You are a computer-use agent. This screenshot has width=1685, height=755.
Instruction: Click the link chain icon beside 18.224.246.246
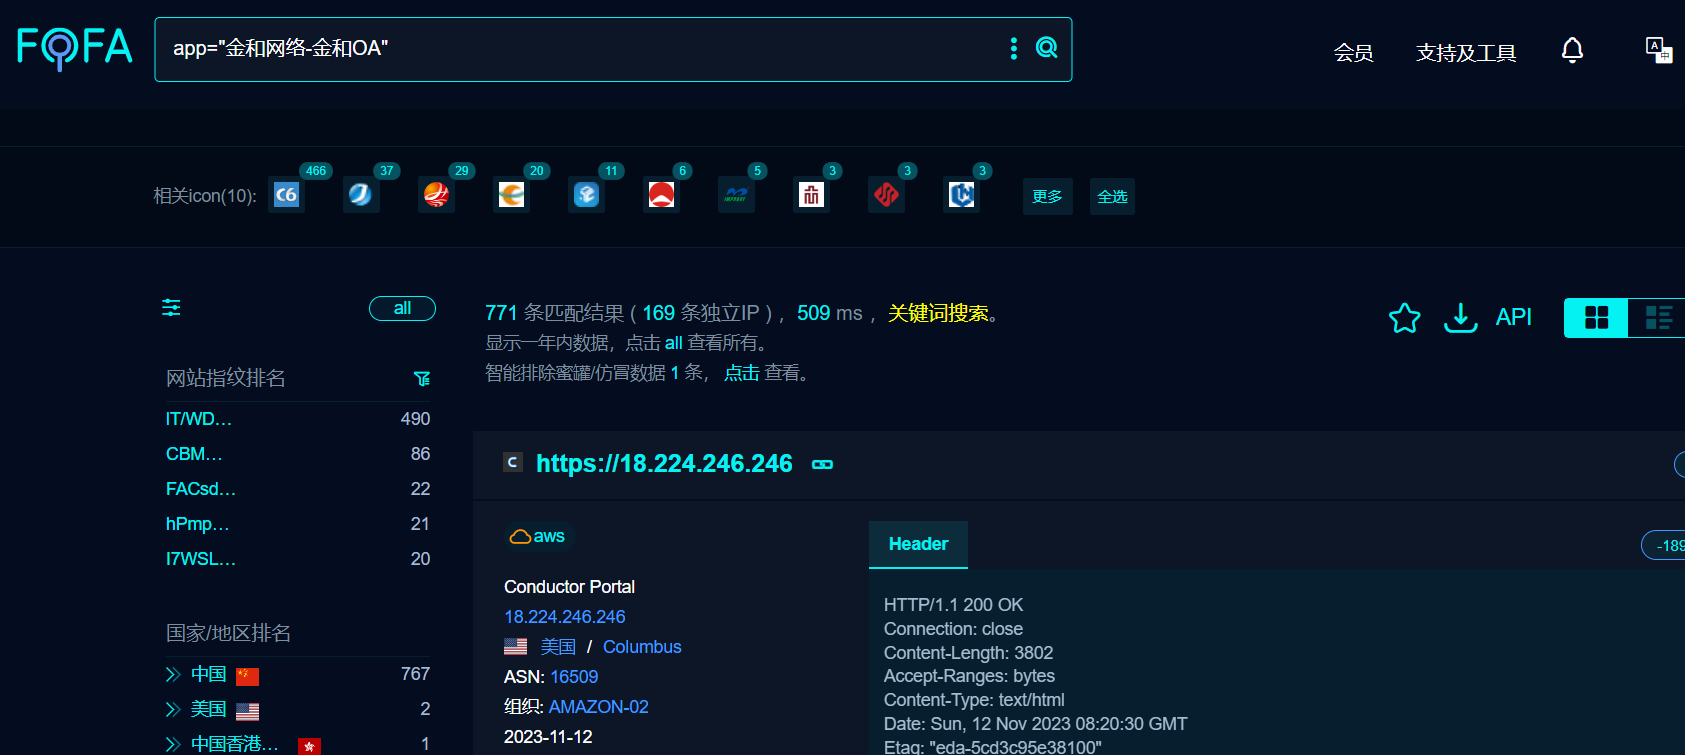coord(822,464)
